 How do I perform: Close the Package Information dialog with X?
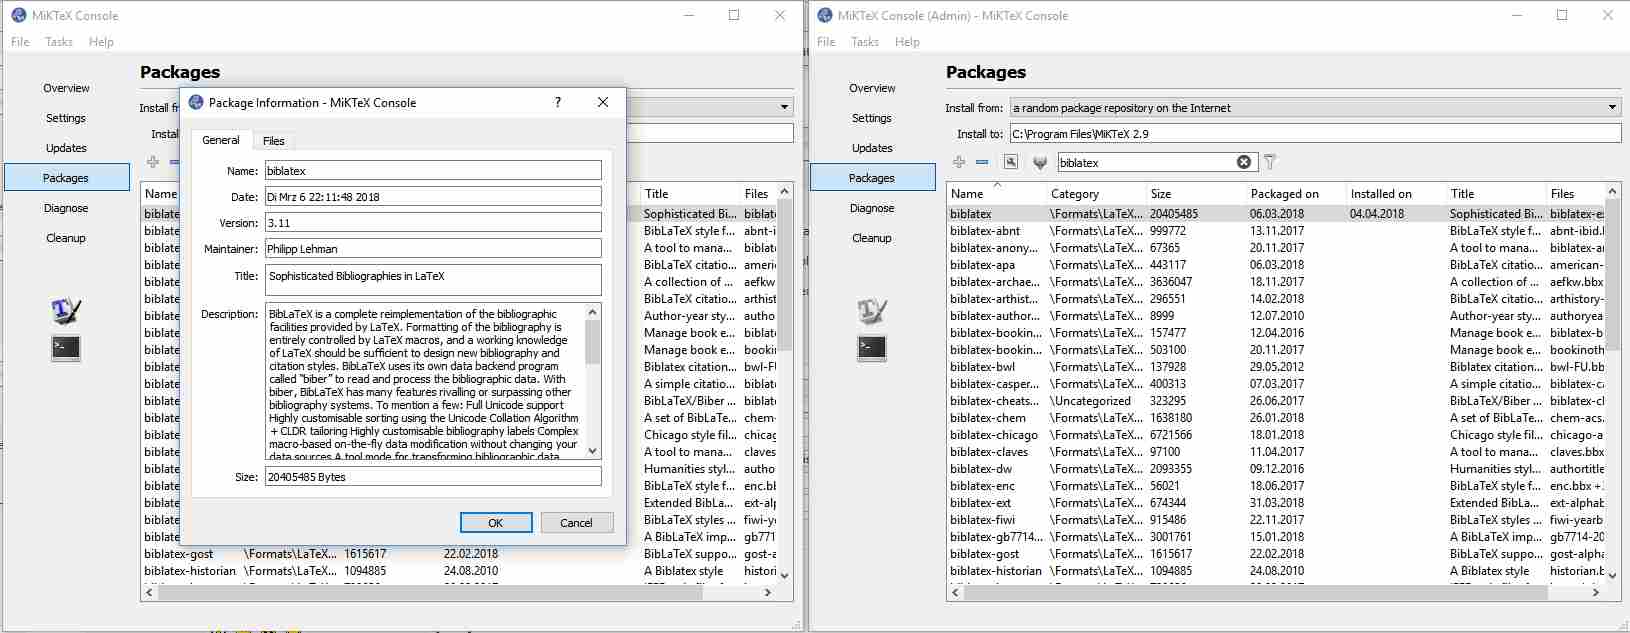[603, 102]
